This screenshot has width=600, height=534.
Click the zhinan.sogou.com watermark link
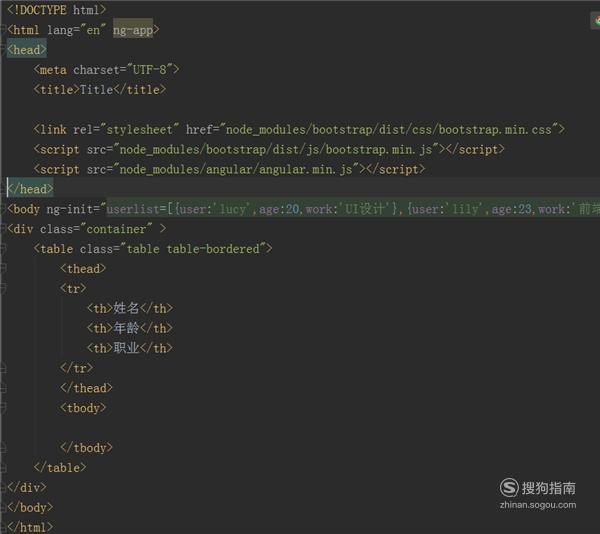tap(538, 505)
